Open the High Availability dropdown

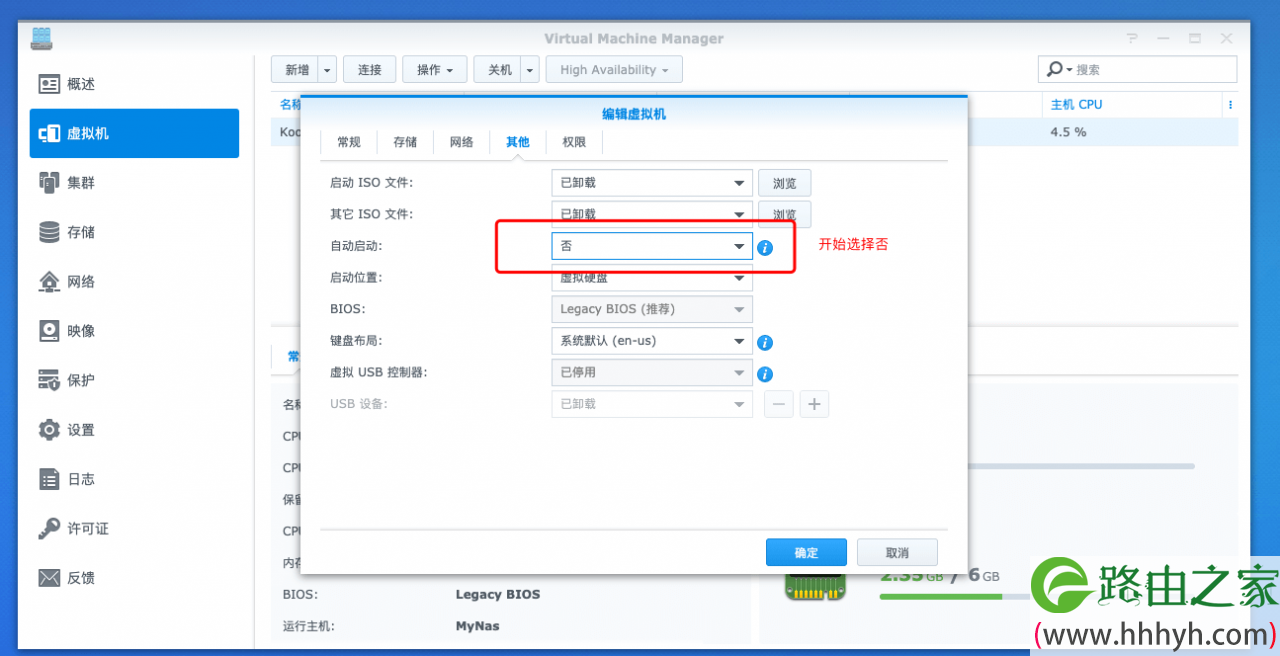[614, 69]
